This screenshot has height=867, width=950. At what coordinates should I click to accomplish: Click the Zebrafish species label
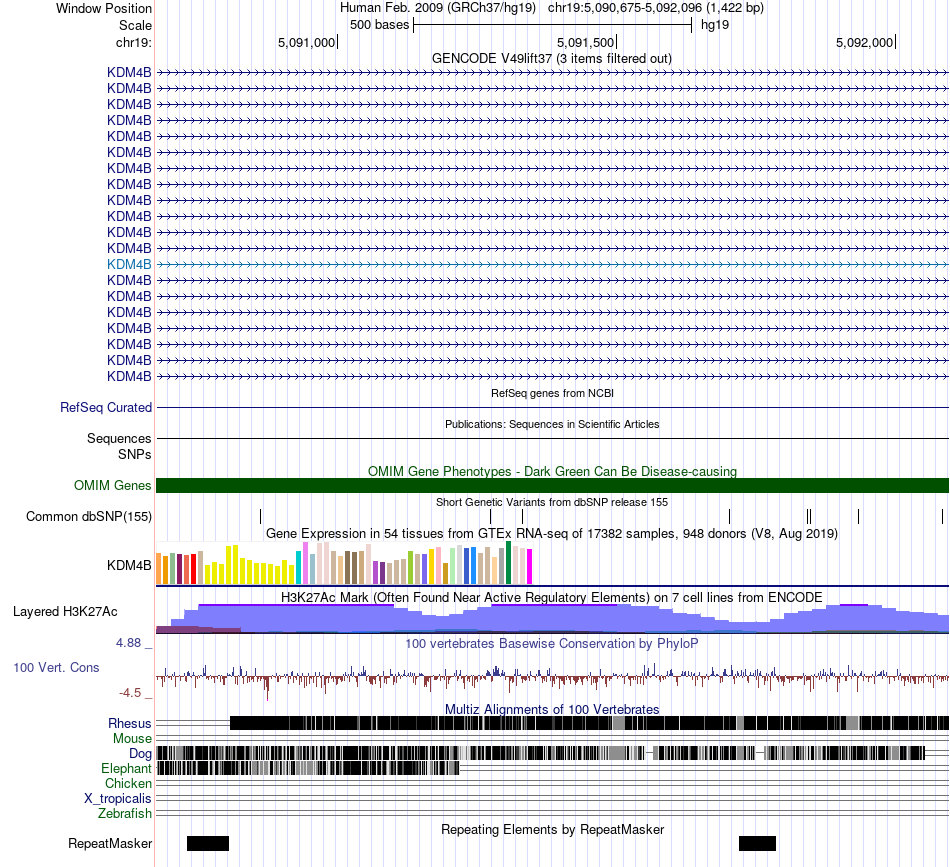[x=125, y=814]
